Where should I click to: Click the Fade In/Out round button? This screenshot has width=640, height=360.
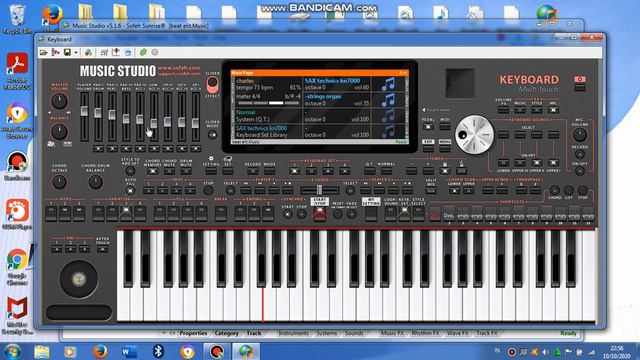(x=351, y=214)
